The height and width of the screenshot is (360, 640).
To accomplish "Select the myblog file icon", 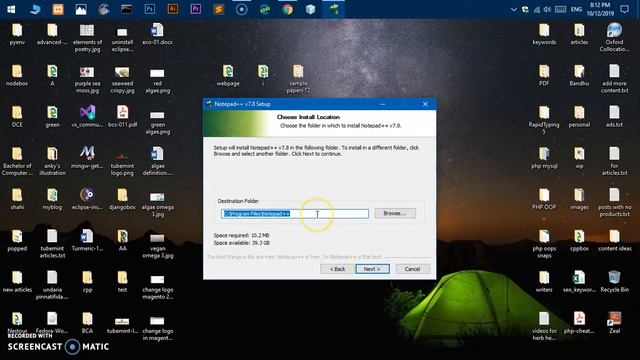I will coord(52,199).
